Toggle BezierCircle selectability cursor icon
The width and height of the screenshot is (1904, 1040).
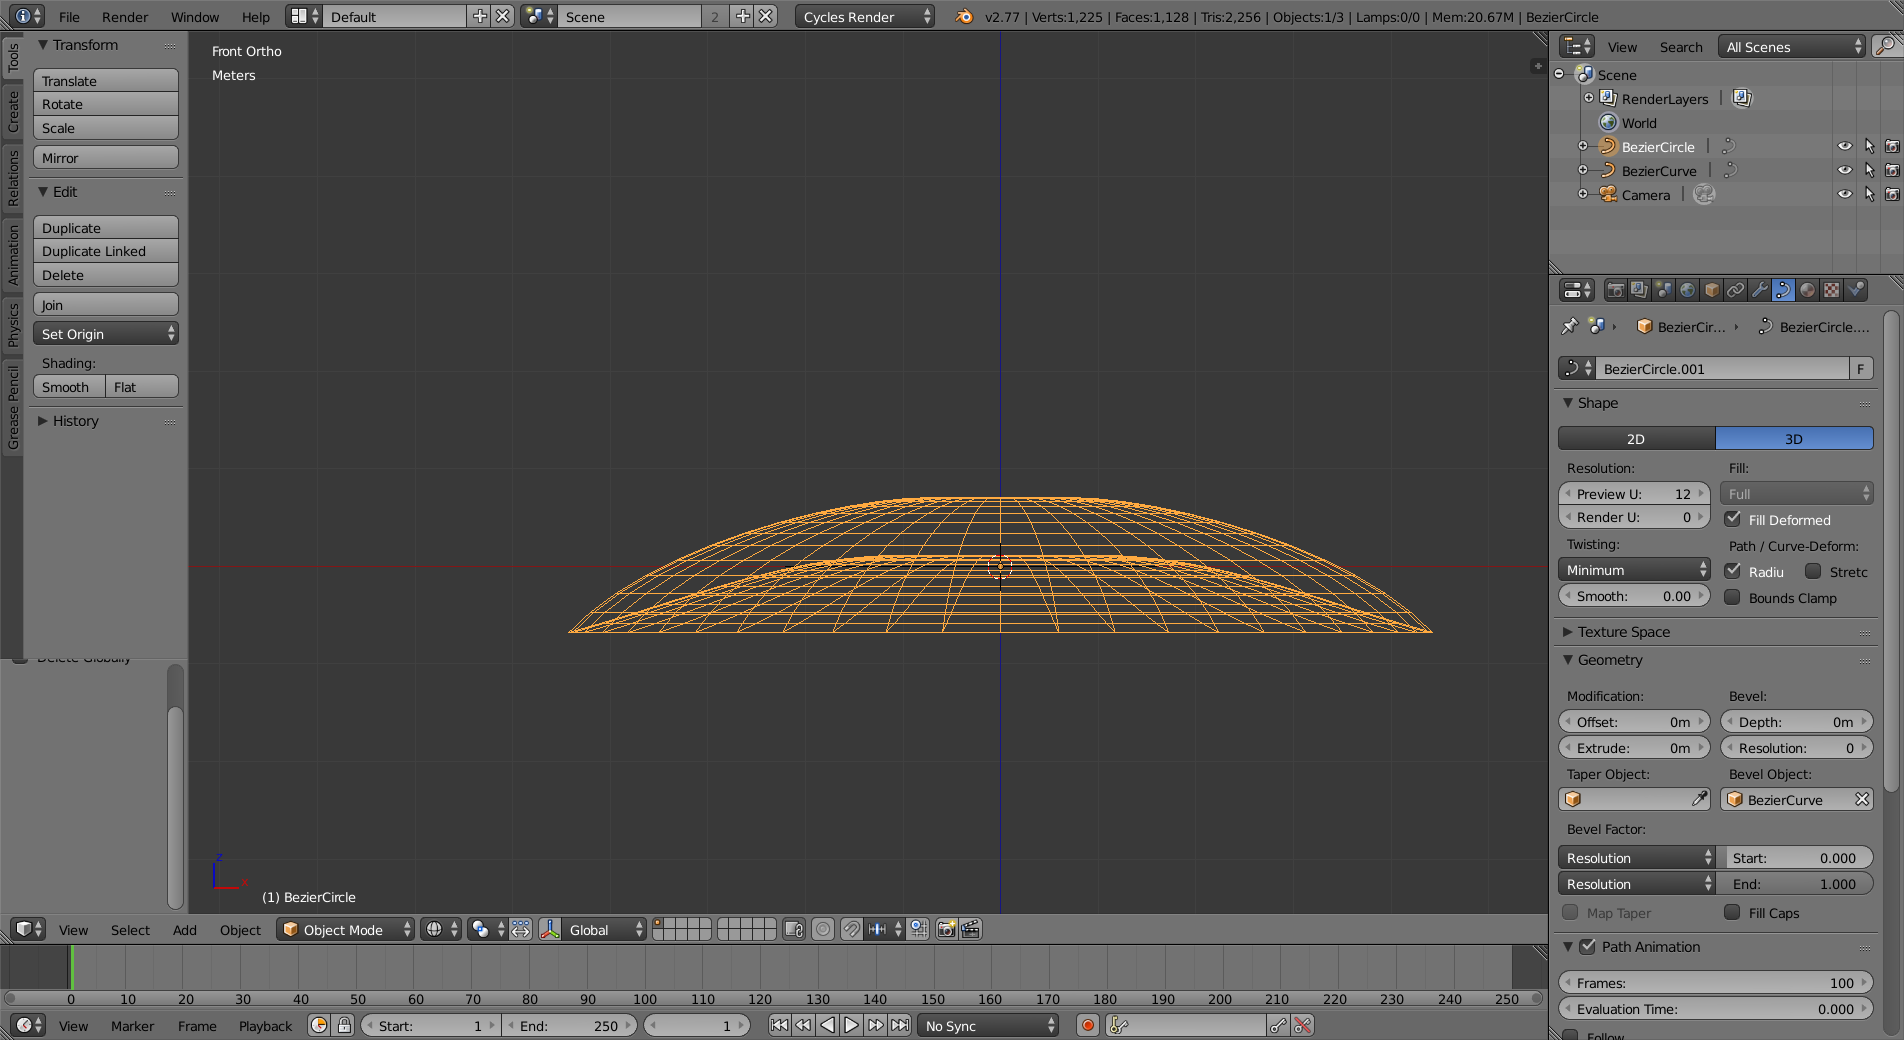tap(1869, 146)
